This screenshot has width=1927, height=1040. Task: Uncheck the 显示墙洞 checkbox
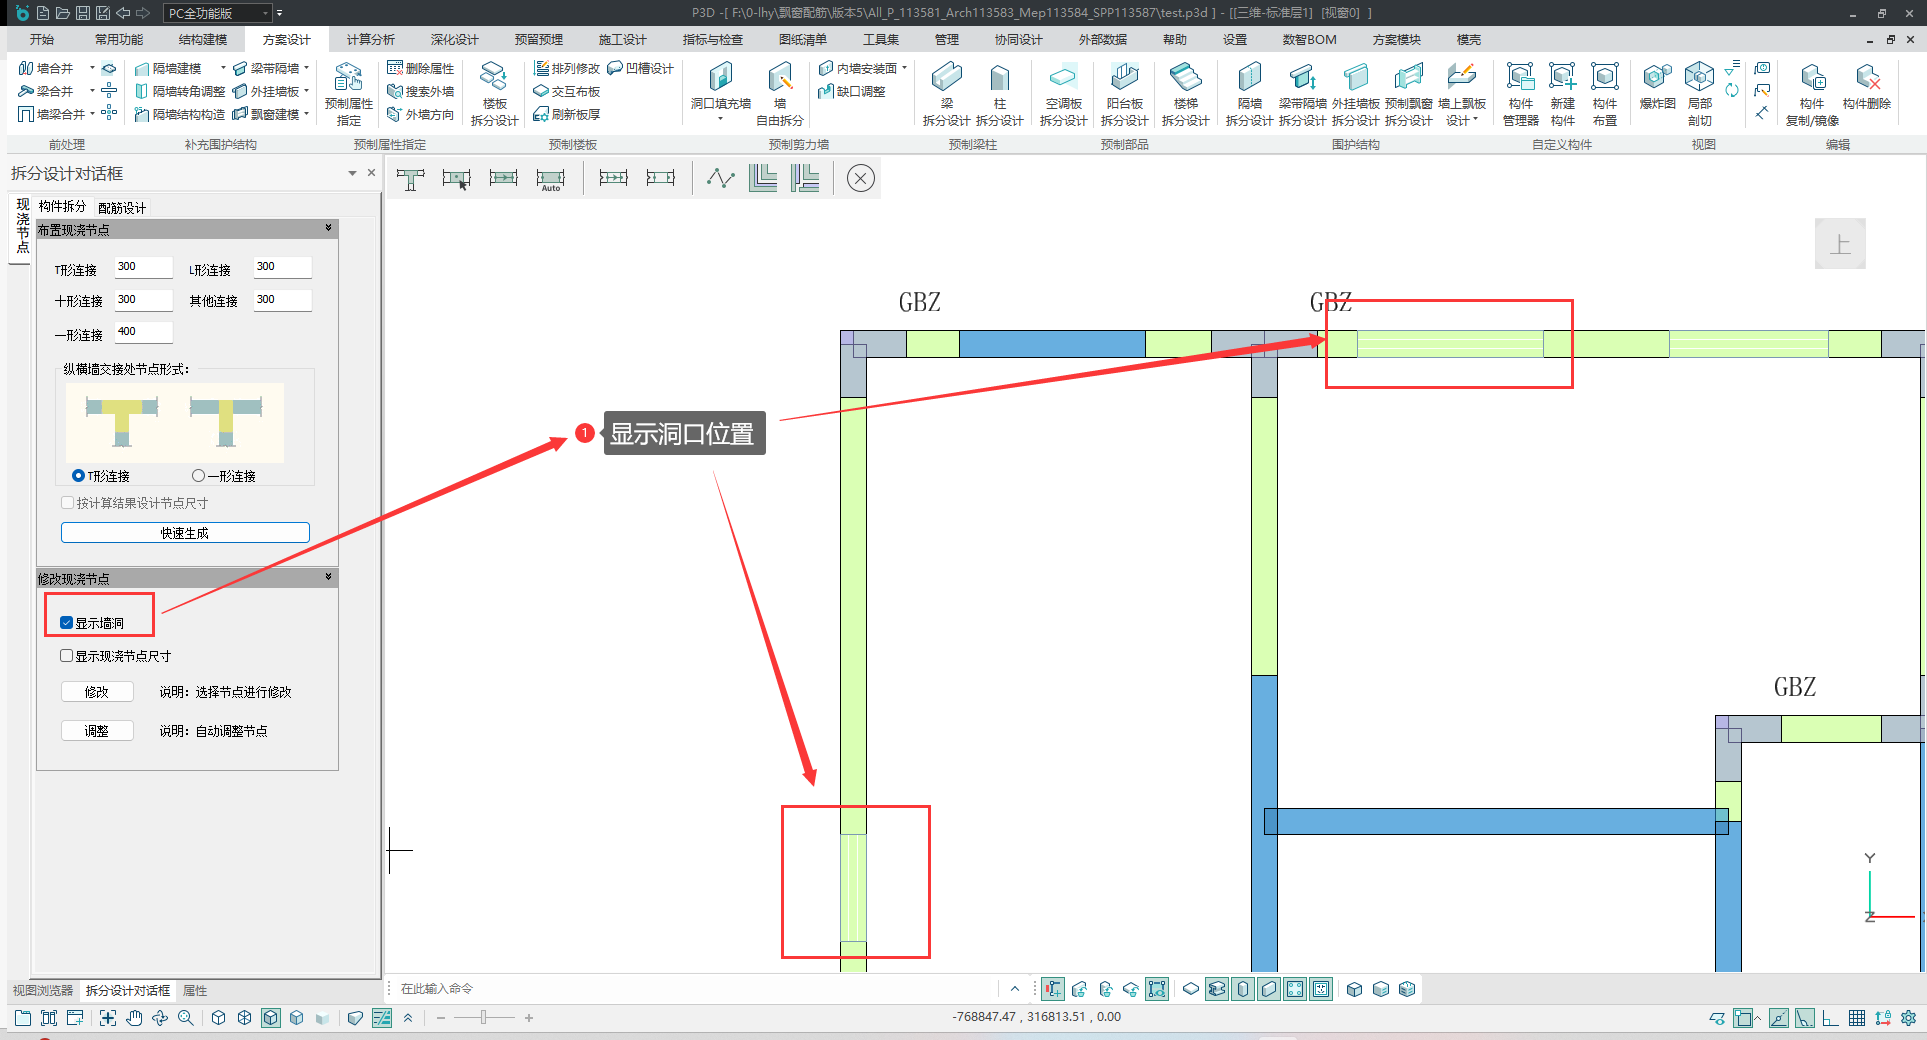67,623
